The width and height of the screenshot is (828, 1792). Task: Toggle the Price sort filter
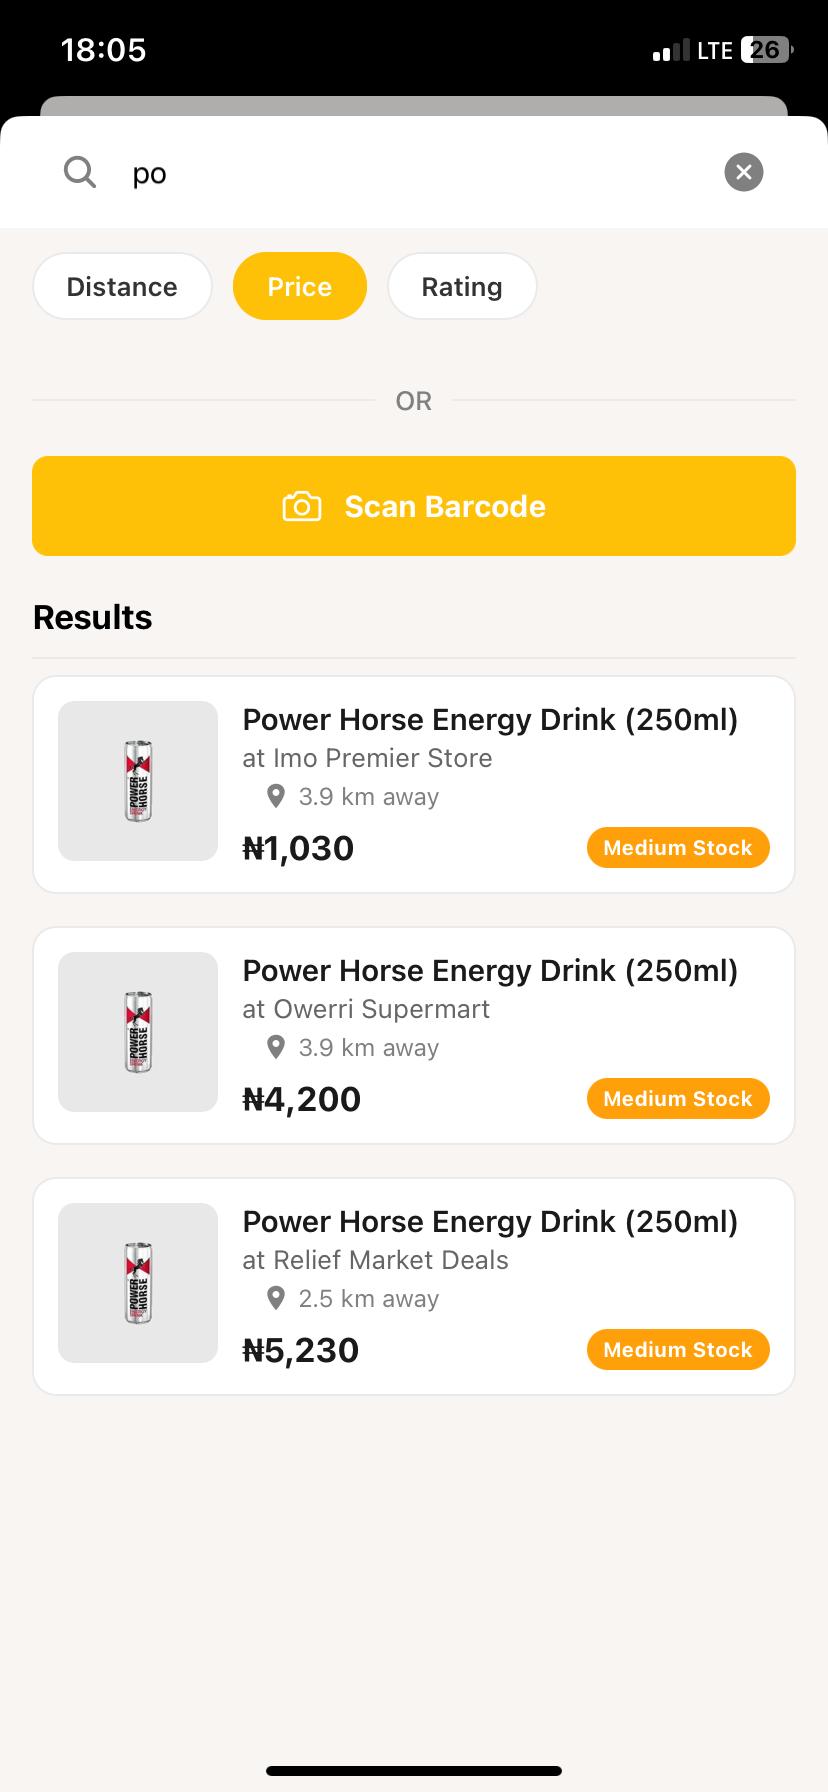(299, 287)
